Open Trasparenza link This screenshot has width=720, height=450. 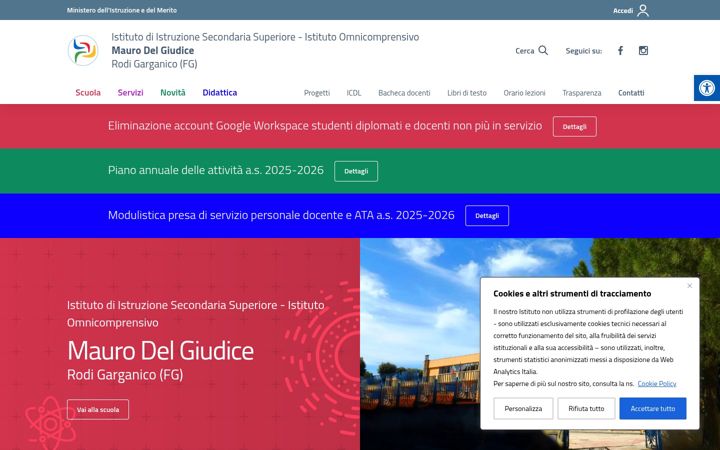(582, 93)
